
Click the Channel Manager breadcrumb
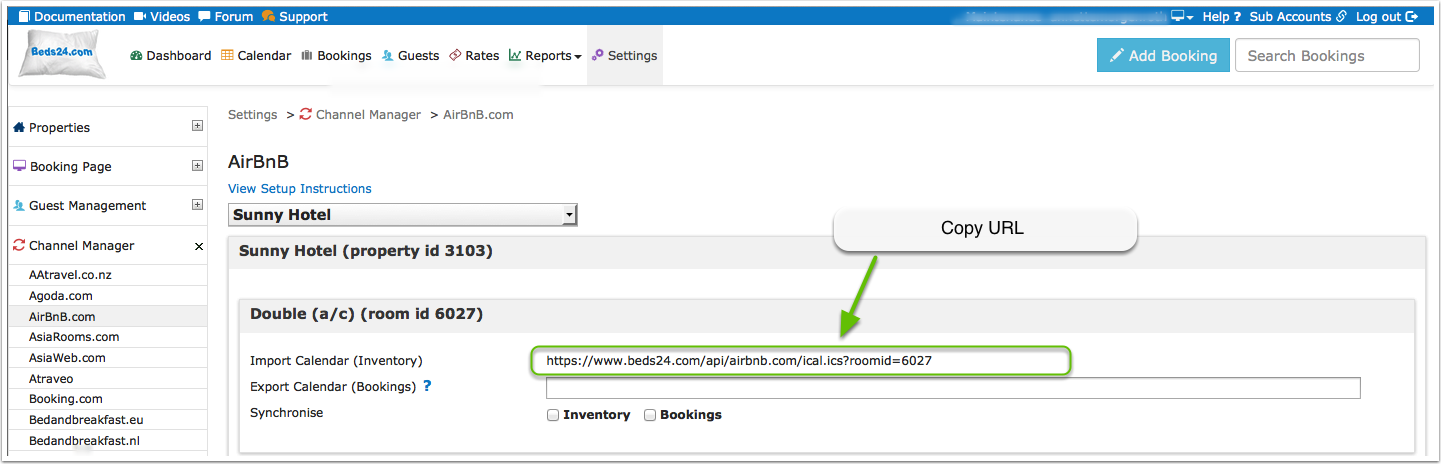[x=368, y=115]
